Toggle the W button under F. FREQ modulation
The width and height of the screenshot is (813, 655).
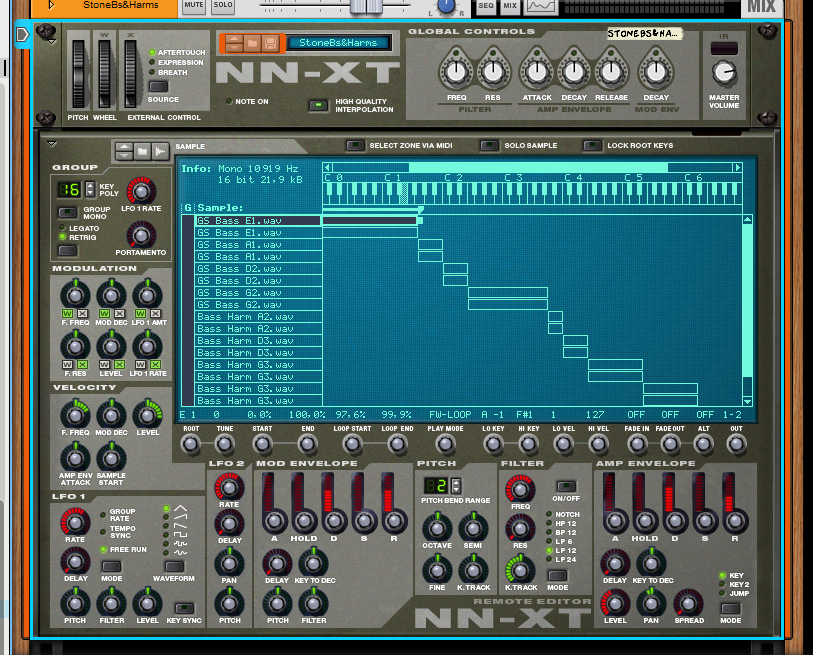point(67,314)
